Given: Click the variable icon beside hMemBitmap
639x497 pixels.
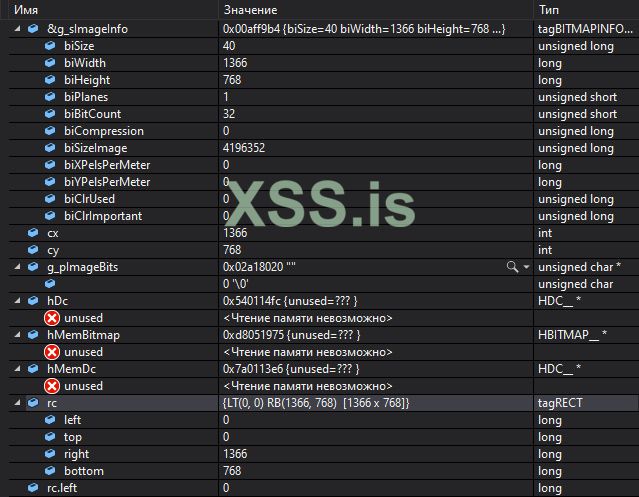Looking at the screenshot, I should click(33, 334).
